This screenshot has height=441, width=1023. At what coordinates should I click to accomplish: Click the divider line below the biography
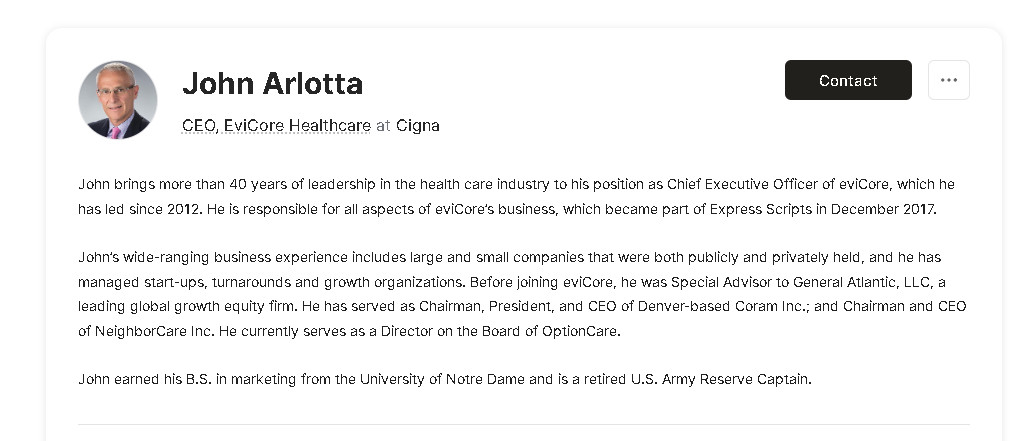(x=523, y=425)
